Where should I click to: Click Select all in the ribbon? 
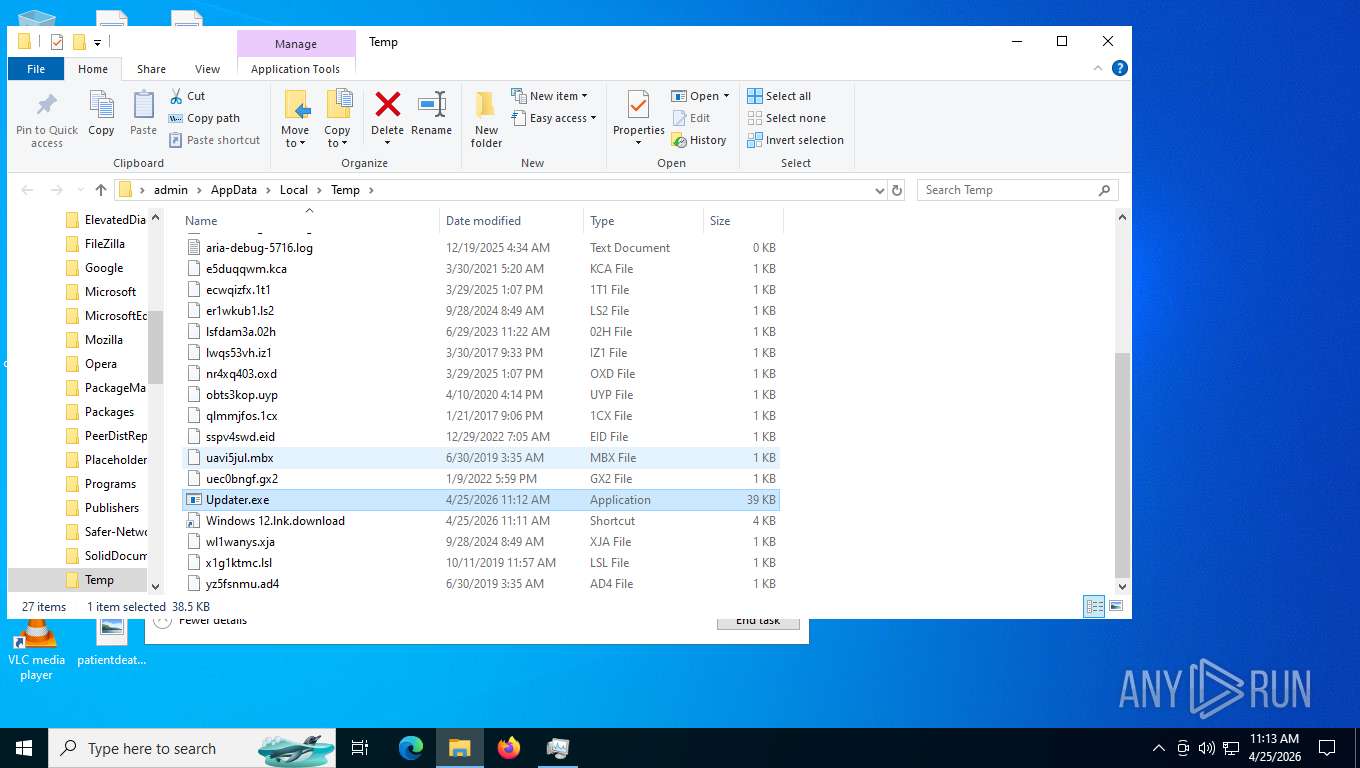tap(779, 96)
